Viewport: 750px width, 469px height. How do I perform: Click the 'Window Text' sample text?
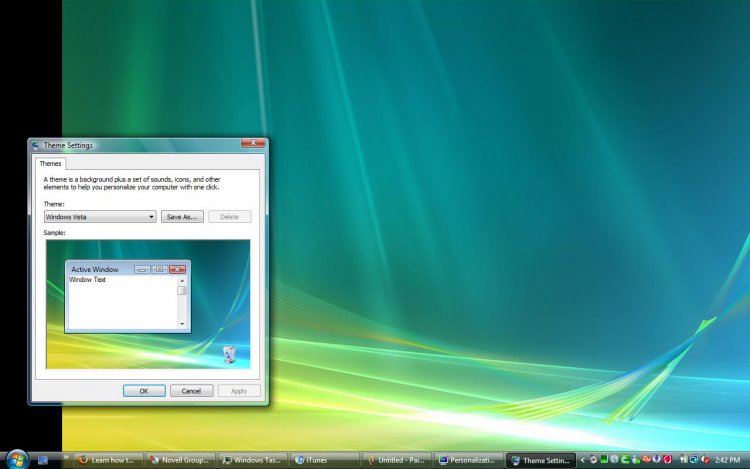(x=87, y=280)
